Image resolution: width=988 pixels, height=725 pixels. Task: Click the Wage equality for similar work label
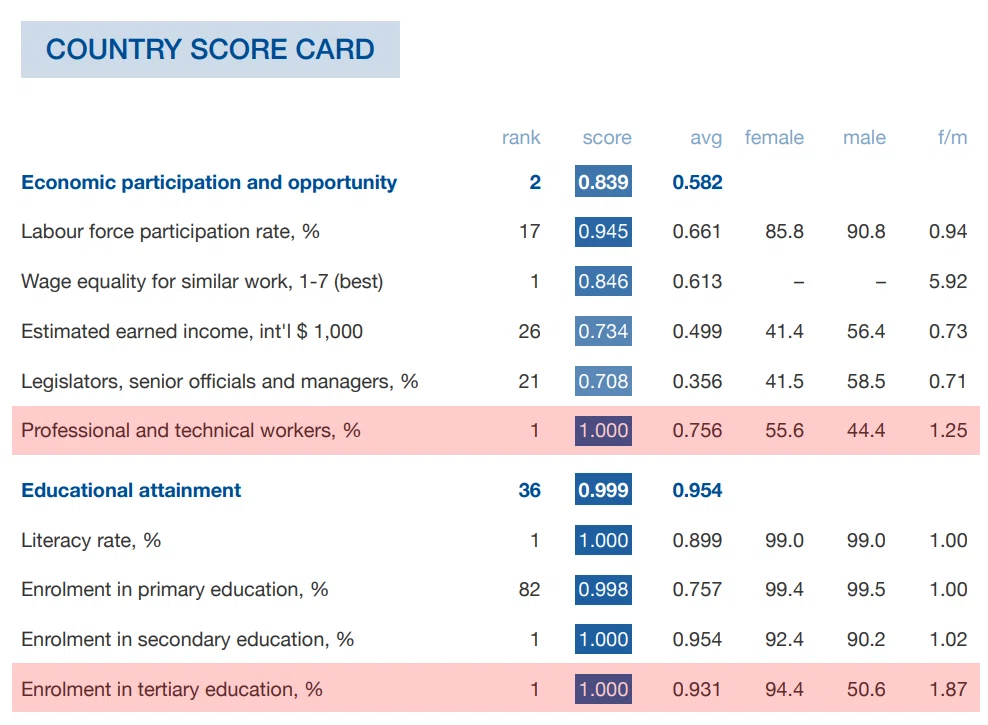coord(202,281)
